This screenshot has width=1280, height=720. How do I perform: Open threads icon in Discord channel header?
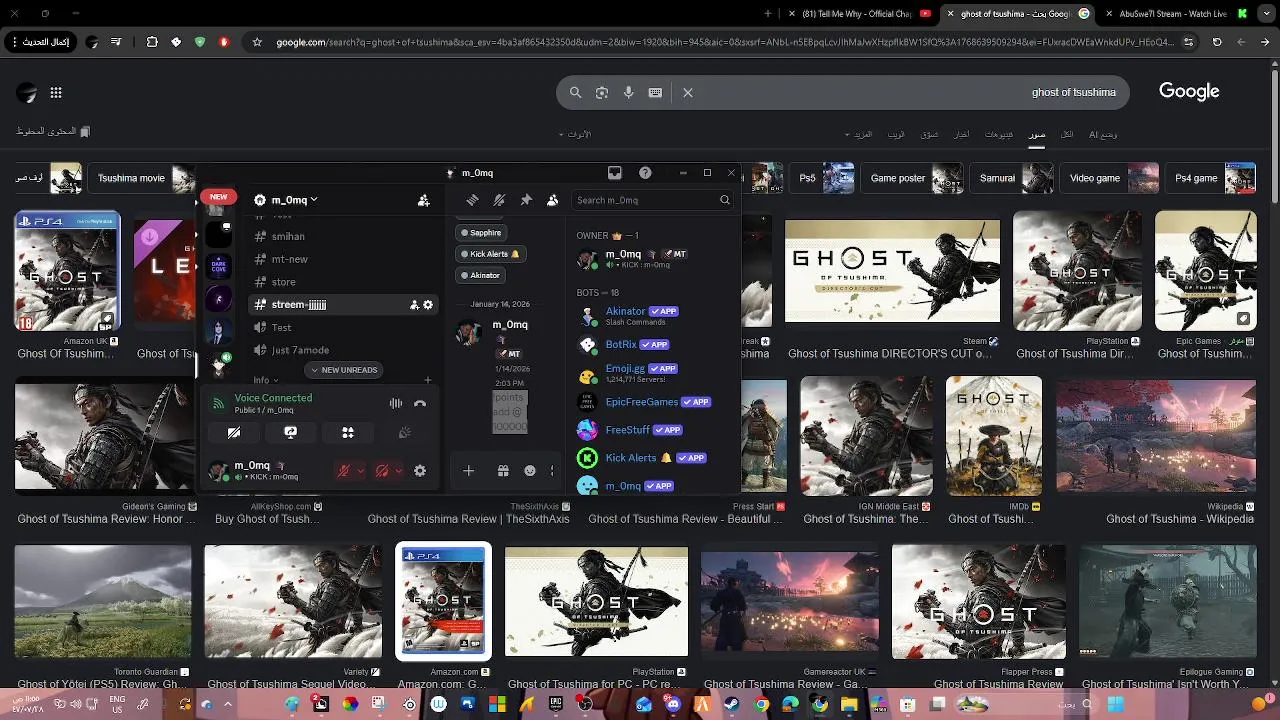pyautogui.click(x=472, y=200)
